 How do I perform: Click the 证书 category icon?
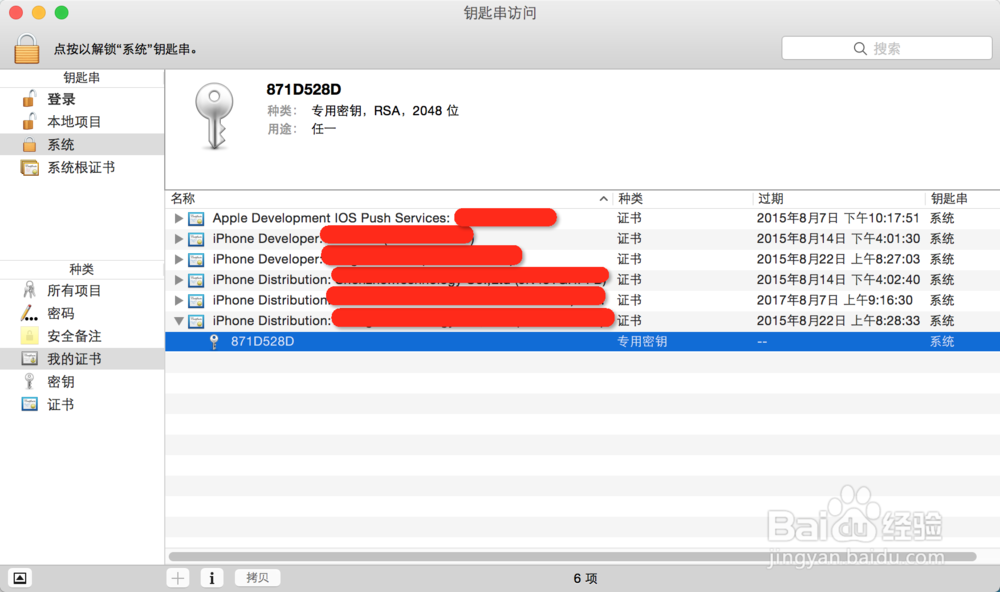pyautogui.click(x=29, y=404)
